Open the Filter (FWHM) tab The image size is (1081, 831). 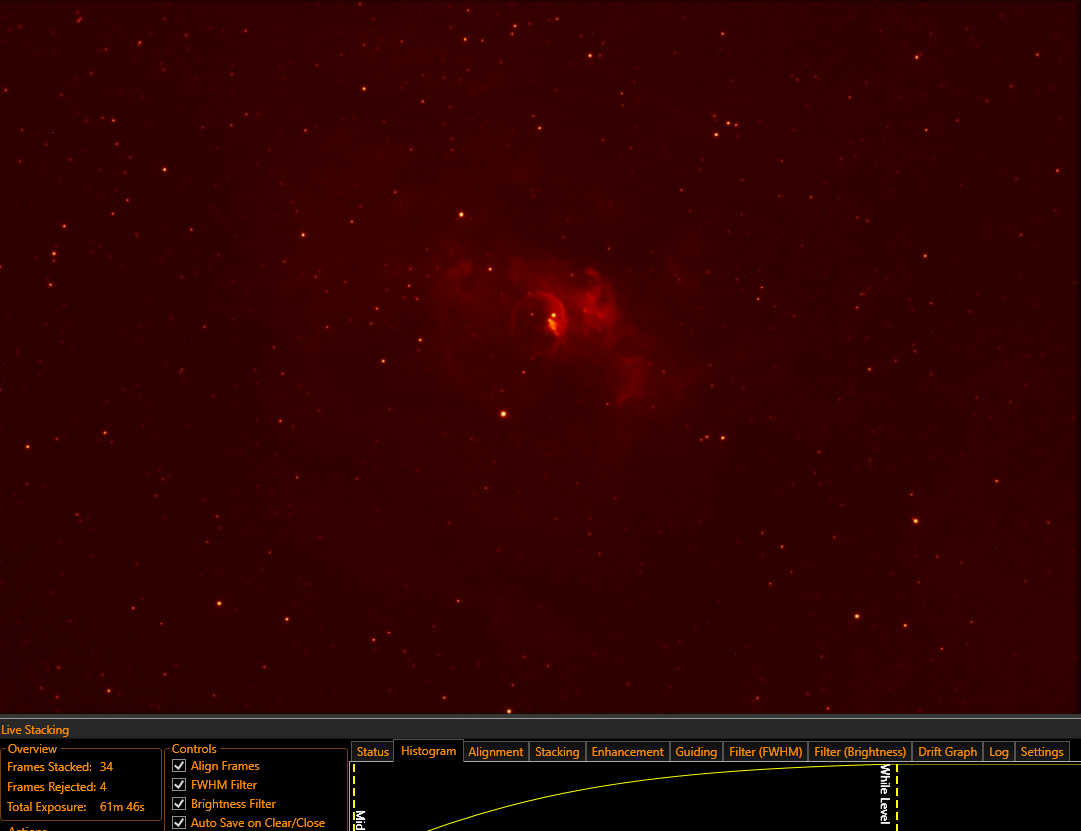tap(765, 752)
